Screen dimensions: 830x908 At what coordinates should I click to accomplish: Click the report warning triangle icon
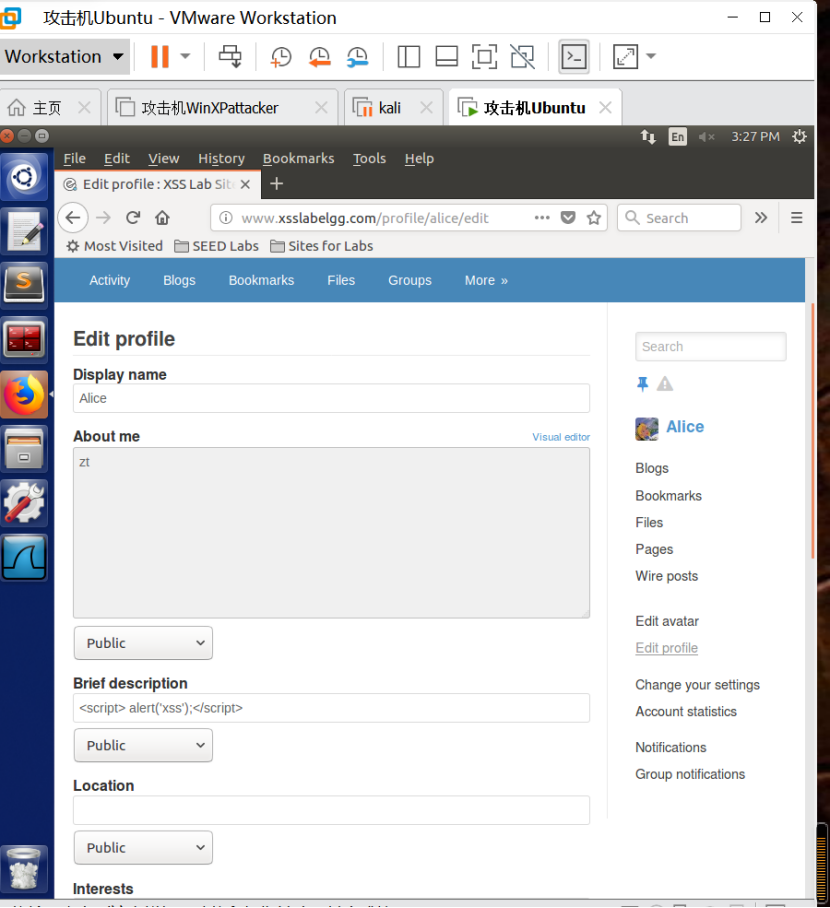pyautogui.click(x=665, y=384)
